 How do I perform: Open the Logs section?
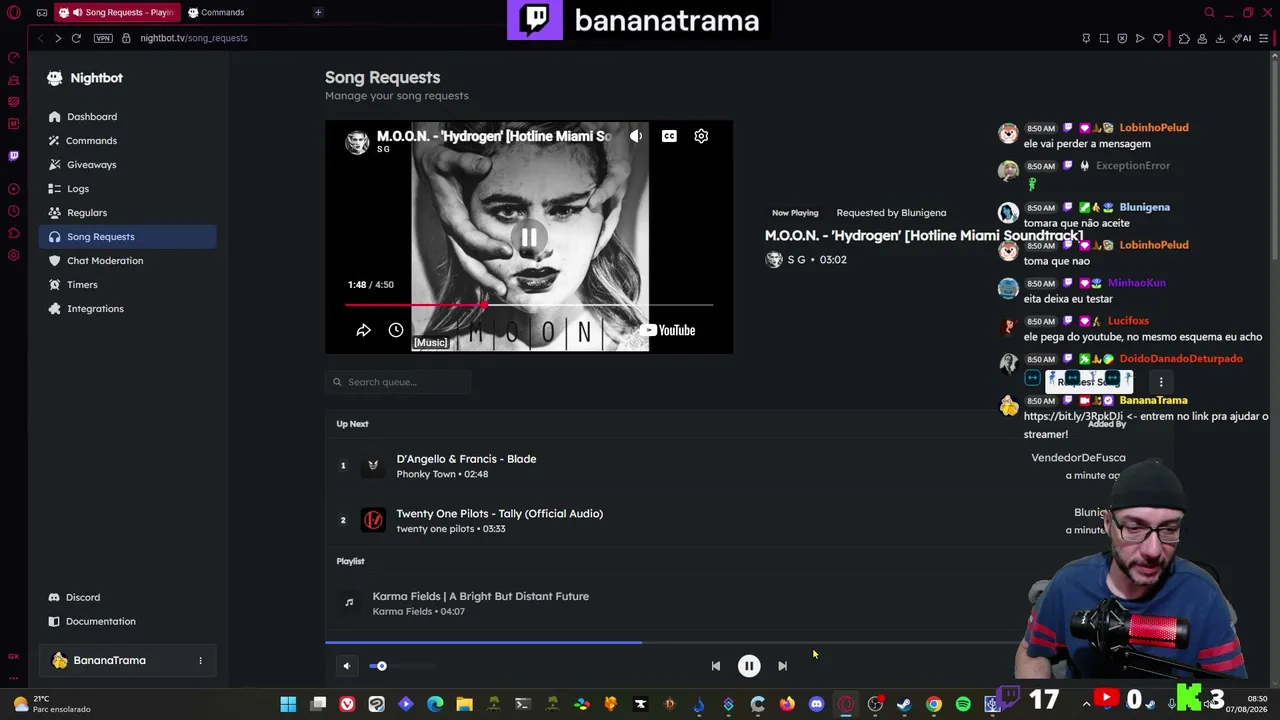click(127, 189)
